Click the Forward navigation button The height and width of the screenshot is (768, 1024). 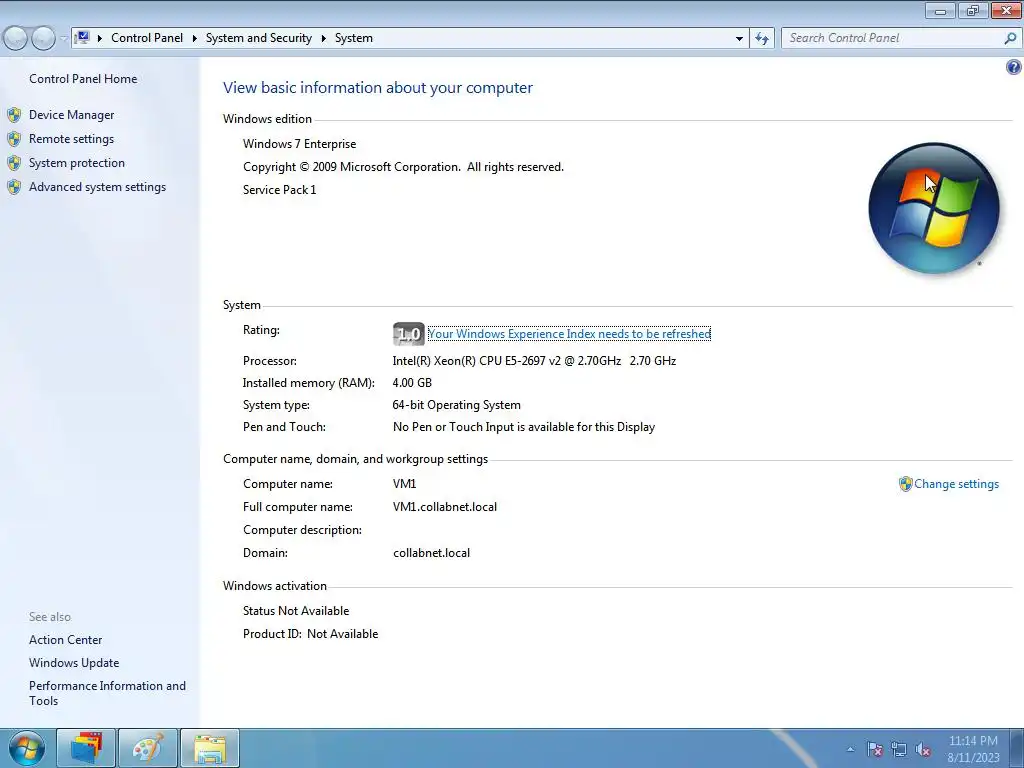point(43,39)
